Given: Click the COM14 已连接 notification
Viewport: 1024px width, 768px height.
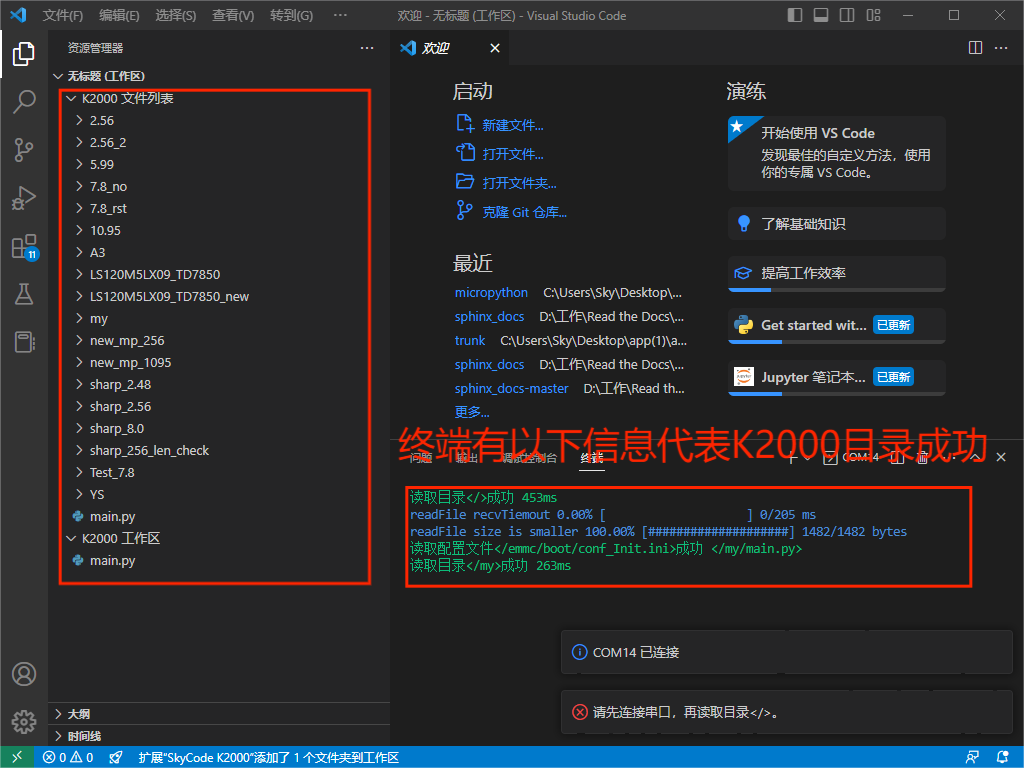Looking at the screenshot, I should [786, 652].
